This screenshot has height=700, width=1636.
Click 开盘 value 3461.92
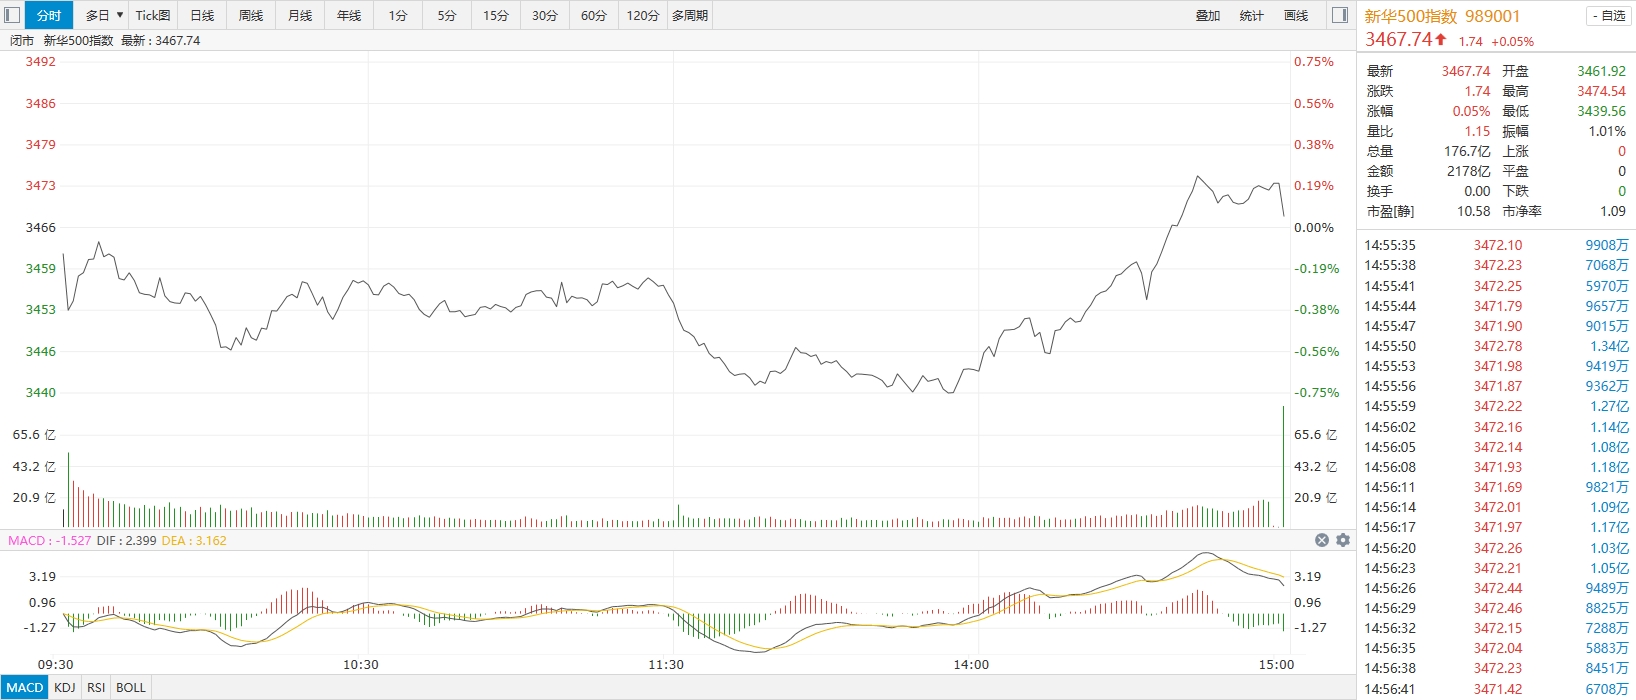1602,71
